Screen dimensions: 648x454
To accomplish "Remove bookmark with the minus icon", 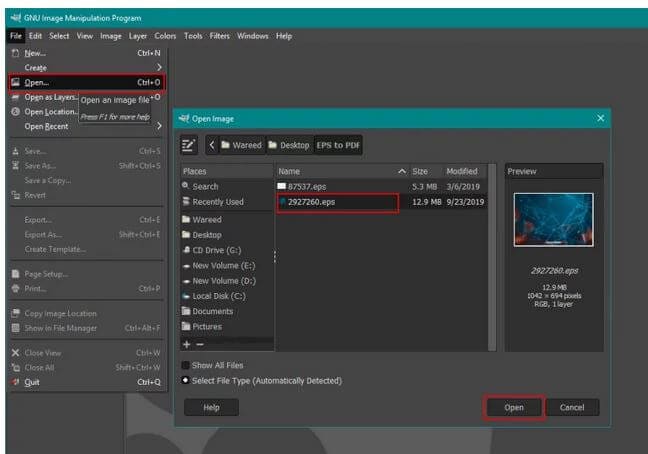I will point(200,344).
